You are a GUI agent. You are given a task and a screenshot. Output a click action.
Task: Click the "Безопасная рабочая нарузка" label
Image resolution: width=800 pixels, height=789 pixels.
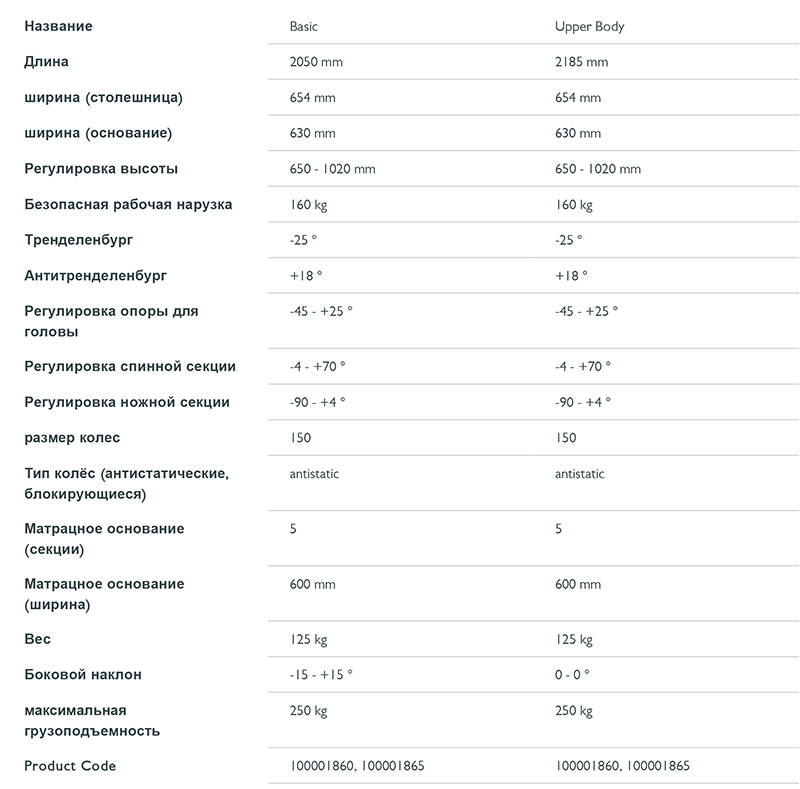(128, 205)
